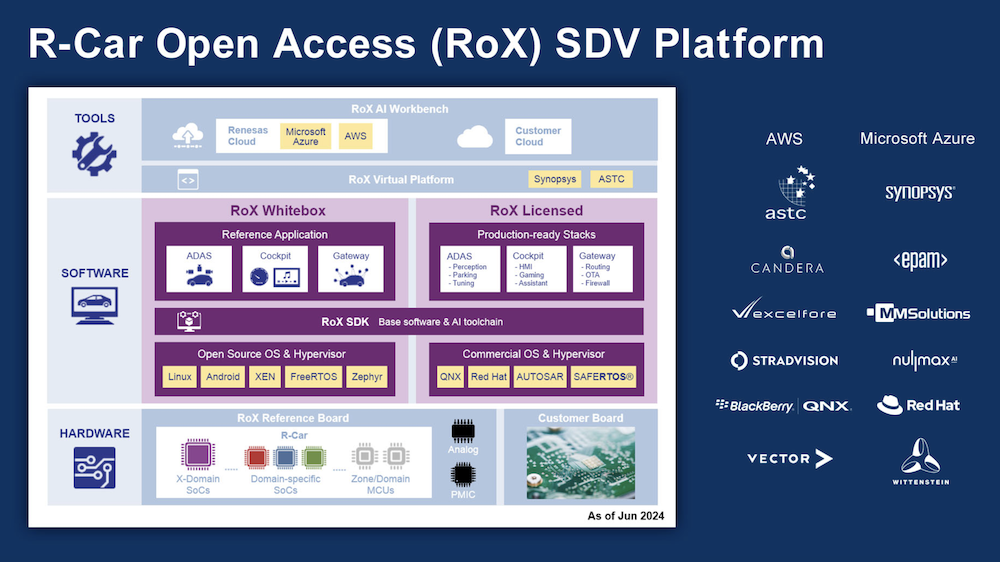Click the Excelfore partner logo

784,309
